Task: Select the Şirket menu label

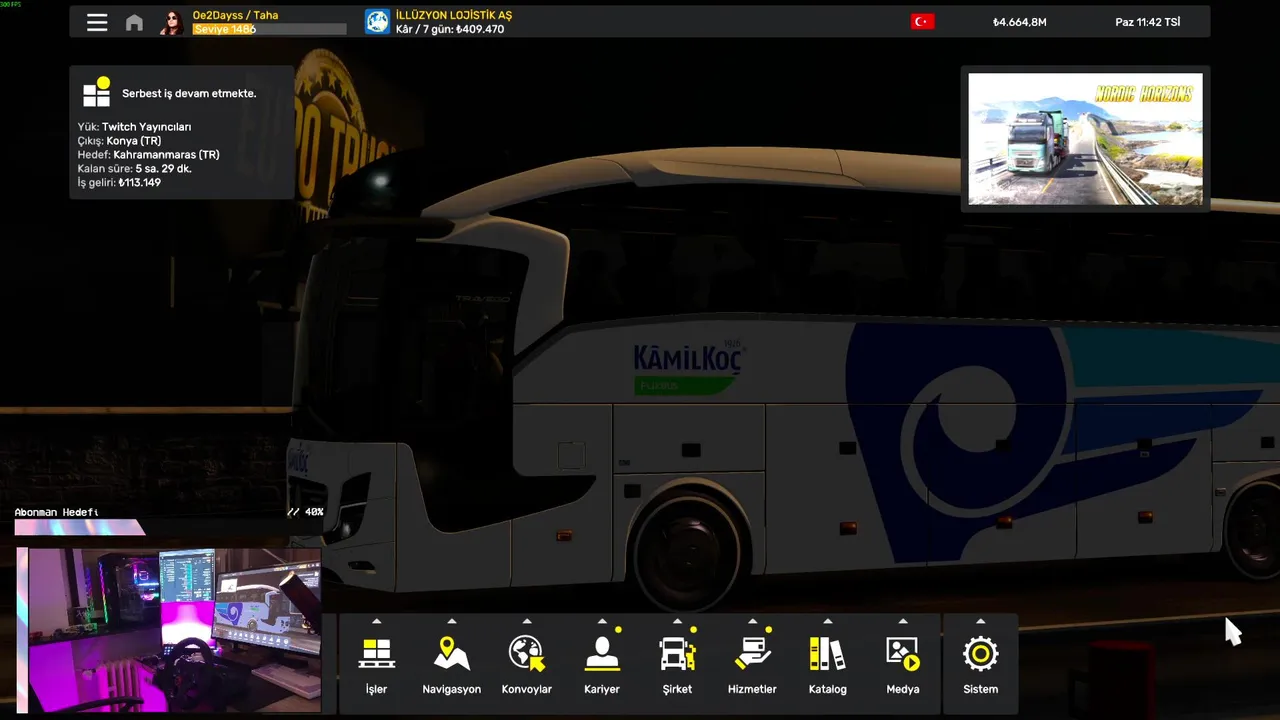Action: click(677, 689)
